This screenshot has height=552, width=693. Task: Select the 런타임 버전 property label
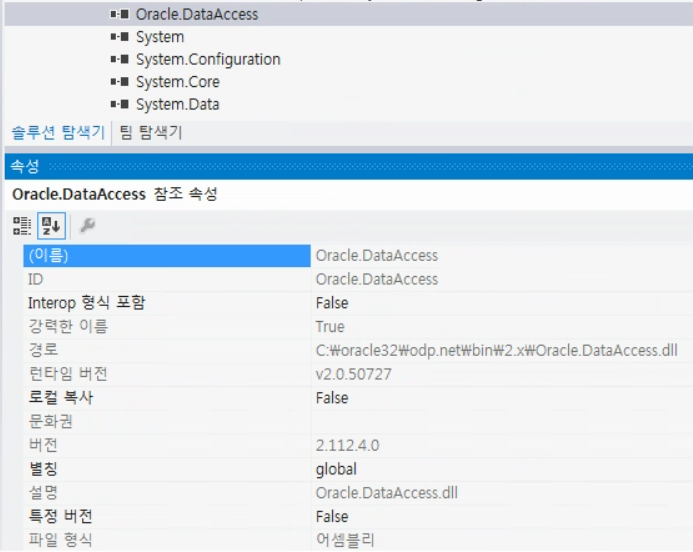pyautogui.click(x=68, y=374)
